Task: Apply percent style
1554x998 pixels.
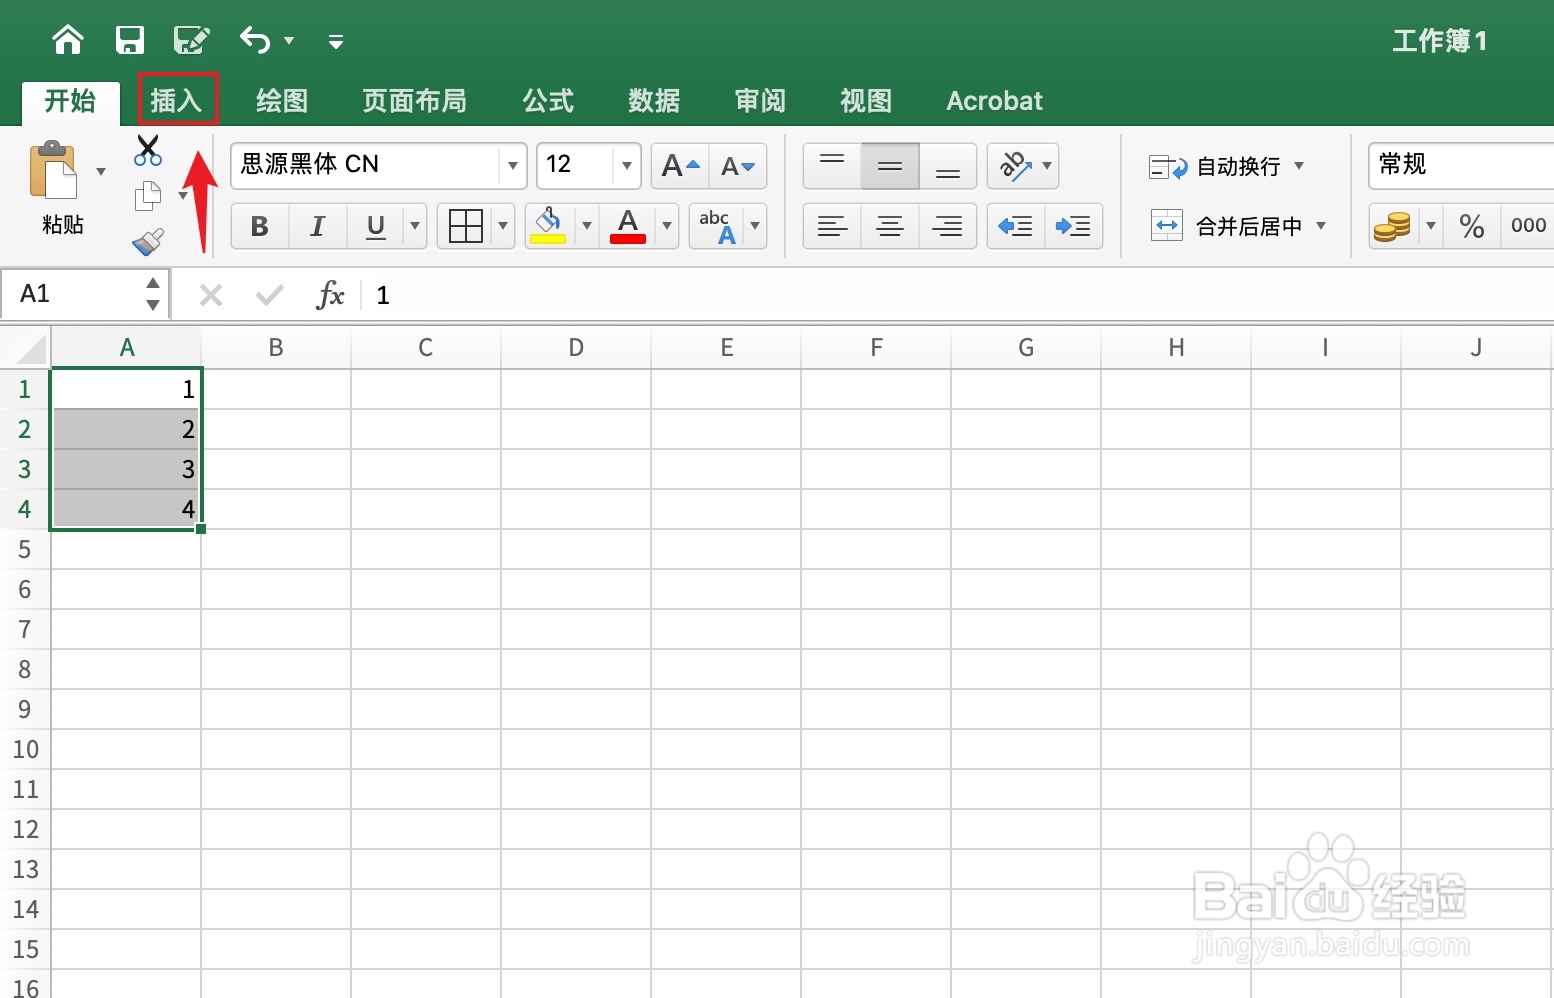Action: coord(1472,226)
